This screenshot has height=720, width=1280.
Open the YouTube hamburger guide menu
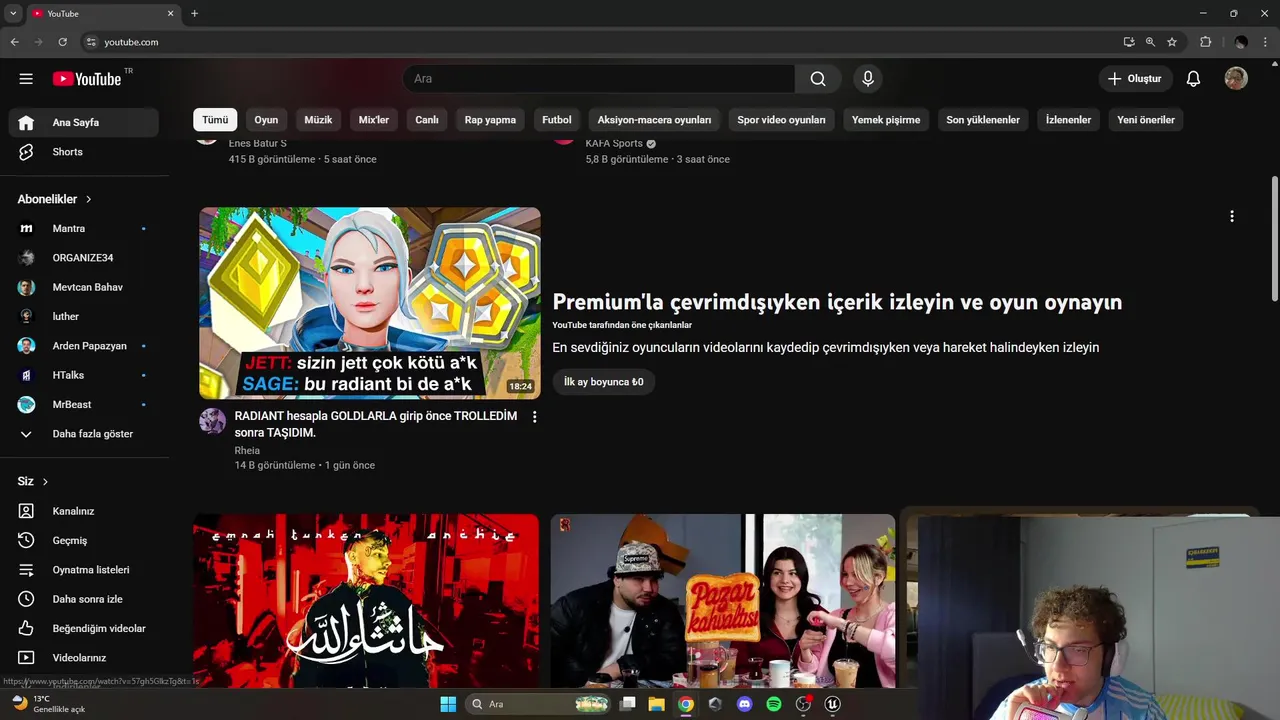tap(26, 79)
